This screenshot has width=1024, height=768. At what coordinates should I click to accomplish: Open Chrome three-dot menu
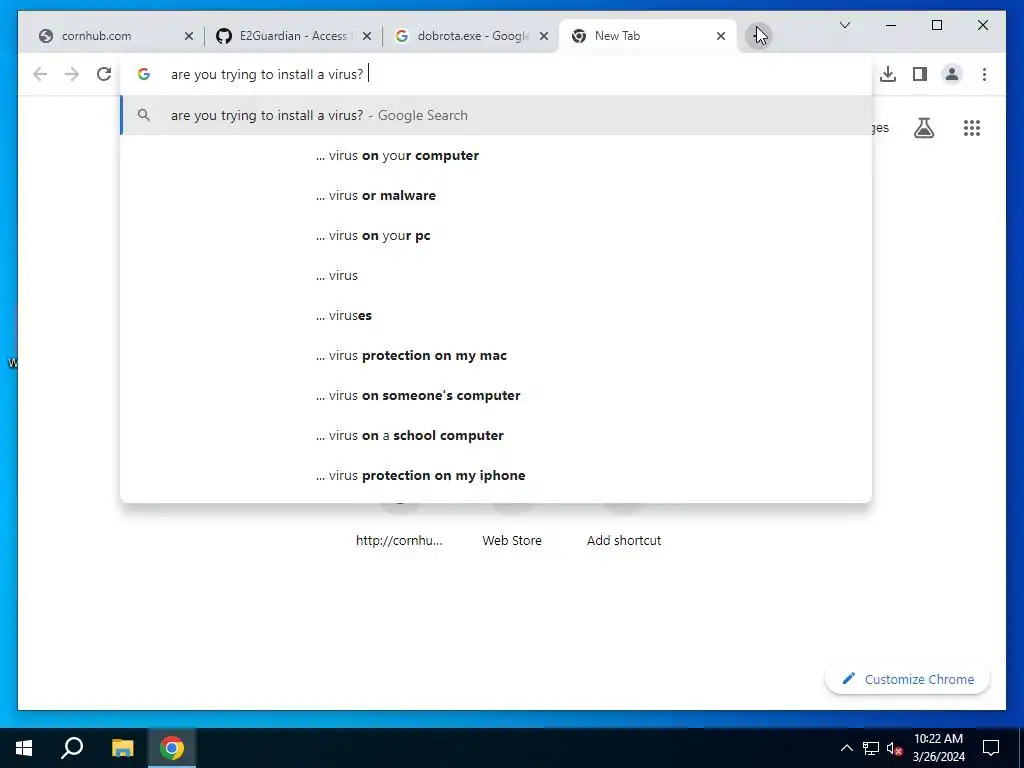(x=984, y=74)
